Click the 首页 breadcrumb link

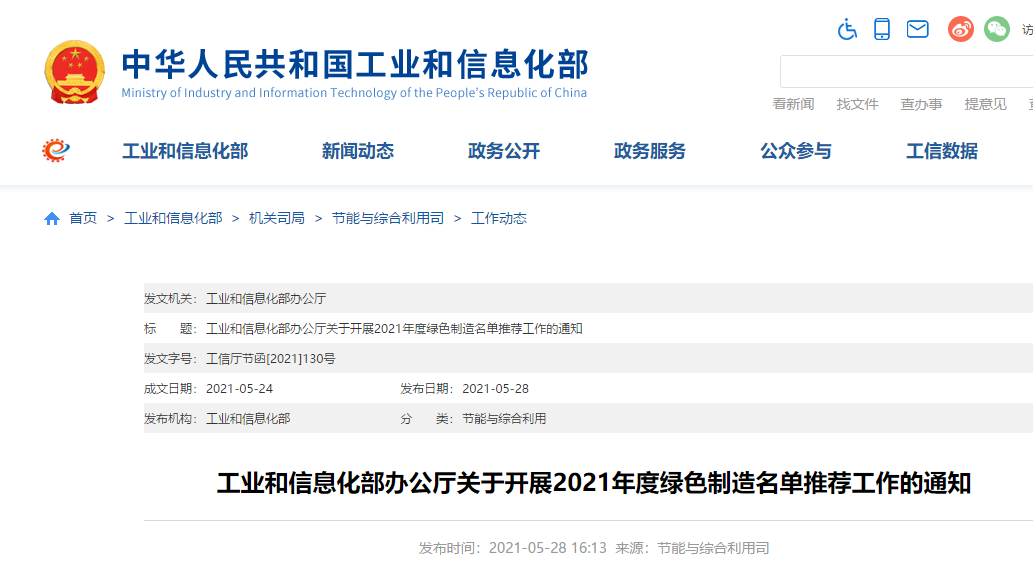tap(83, 218)
